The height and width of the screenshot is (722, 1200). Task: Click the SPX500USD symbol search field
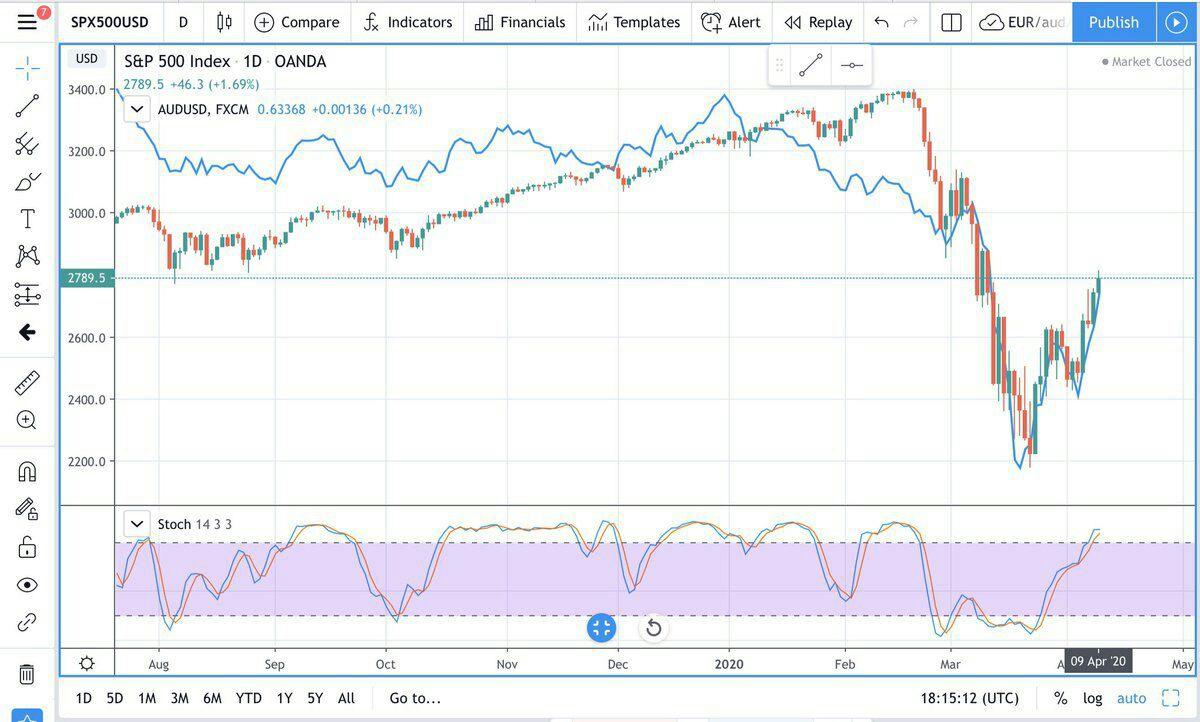coord(109,22)
